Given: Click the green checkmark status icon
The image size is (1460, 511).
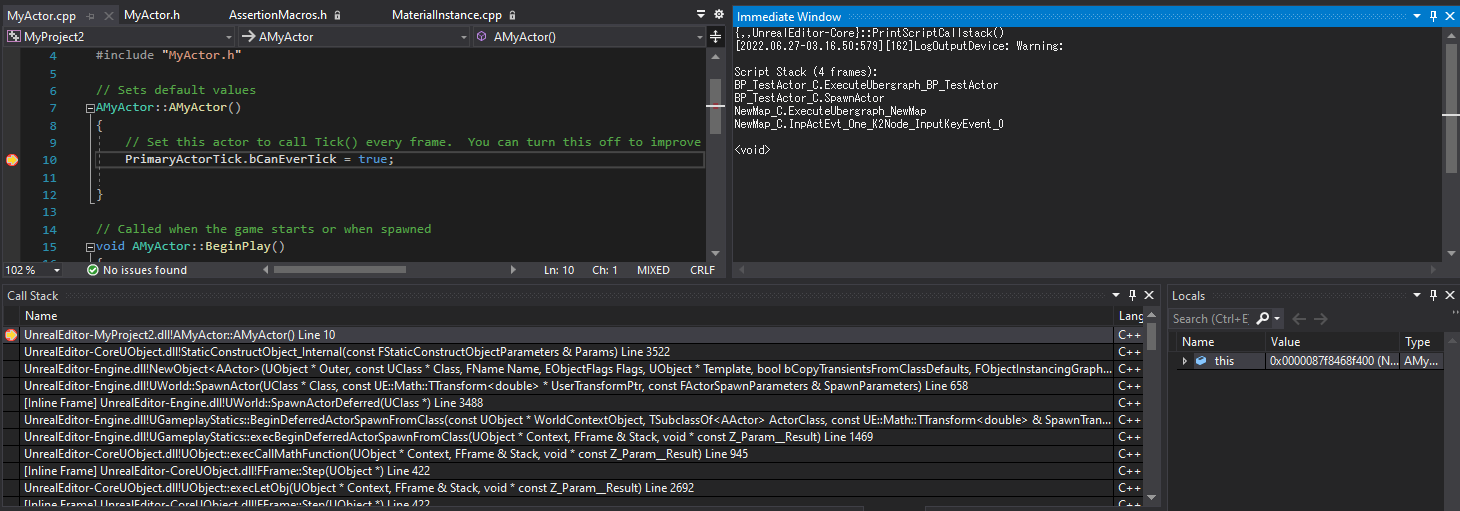Looking at the screenshot, I should [93, 270].
